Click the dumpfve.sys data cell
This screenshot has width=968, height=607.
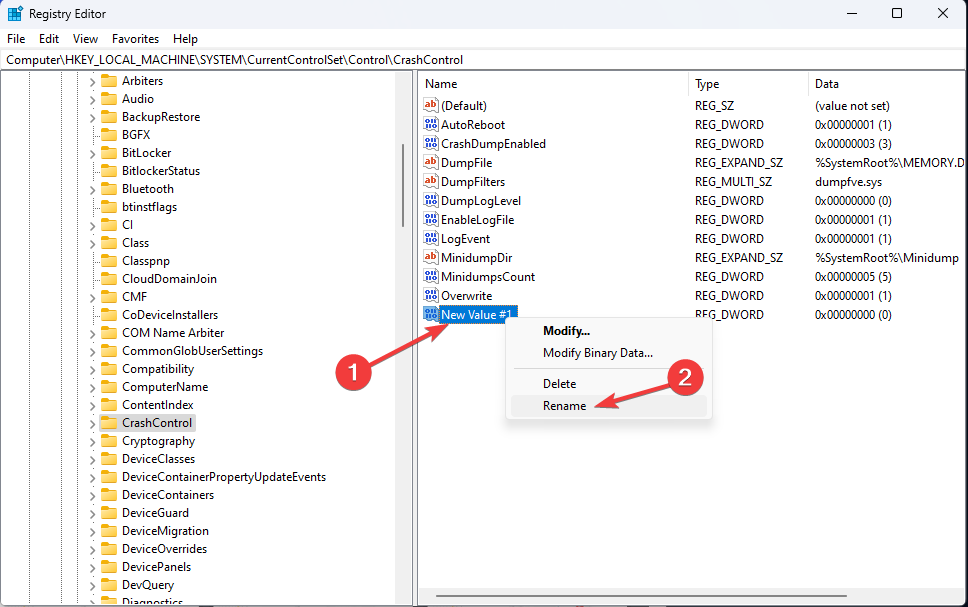click(x=848, y=182)
